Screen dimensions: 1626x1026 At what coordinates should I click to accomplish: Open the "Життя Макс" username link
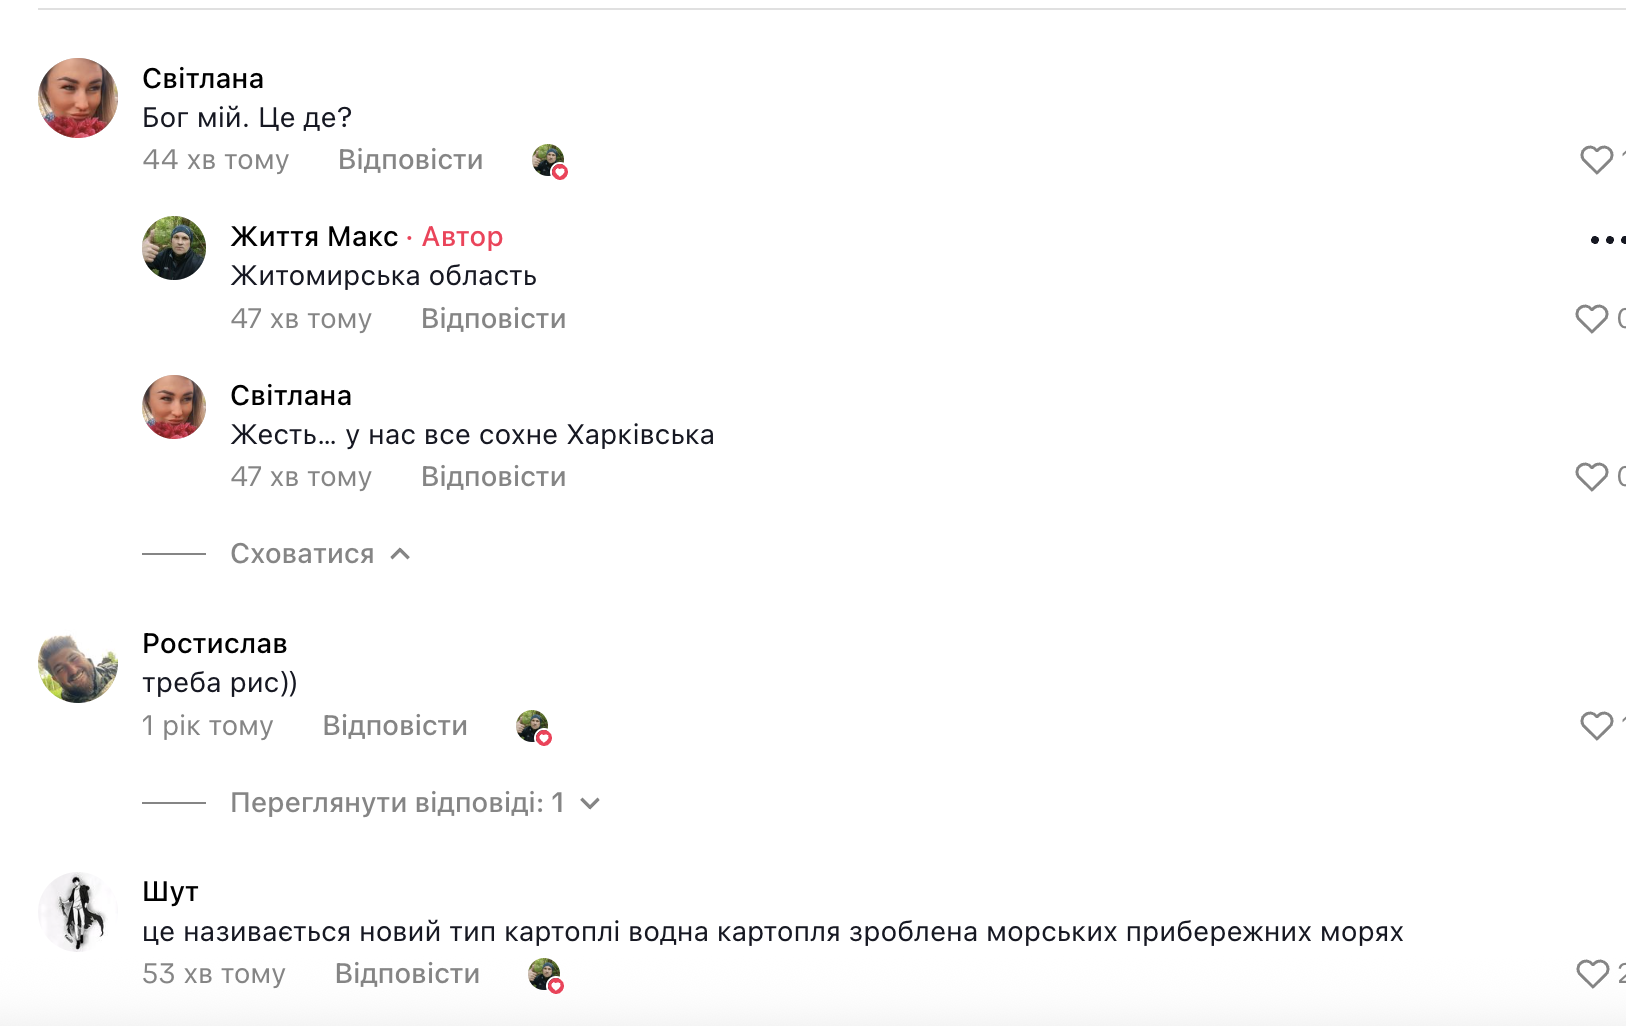pos(314,237)
